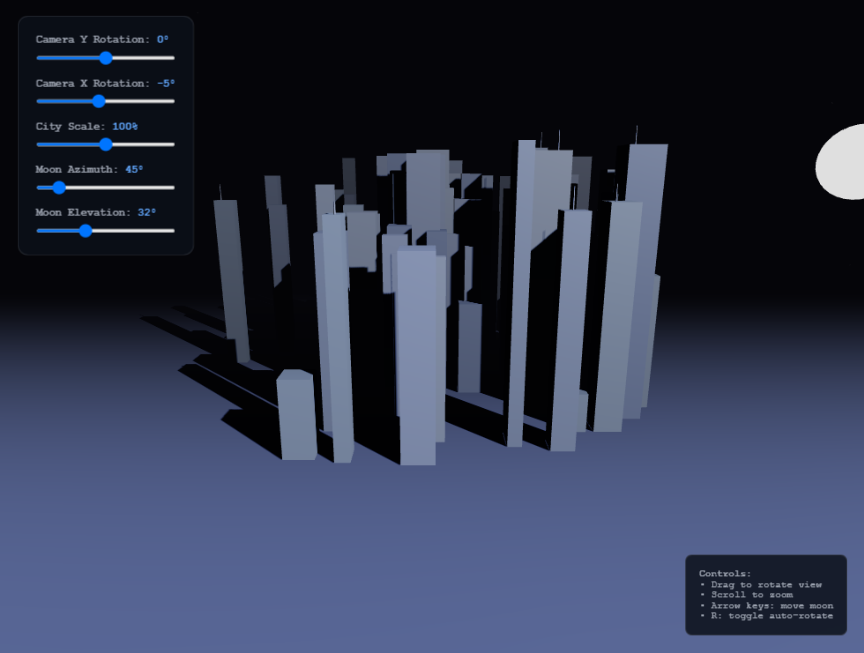Click the 'Arrow keys: move moon' hint
Viewport: 864px width, 653px height.
pos(766,606)
